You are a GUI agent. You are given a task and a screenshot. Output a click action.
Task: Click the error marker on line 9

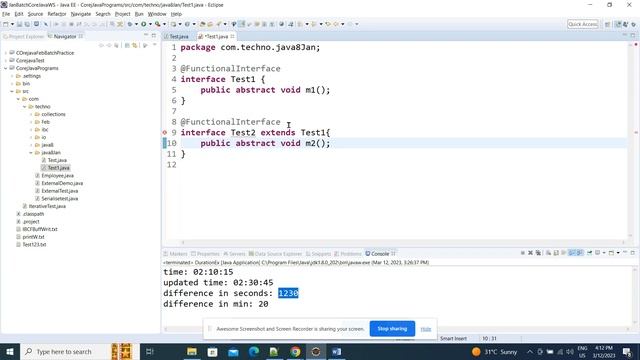(165, 133)
